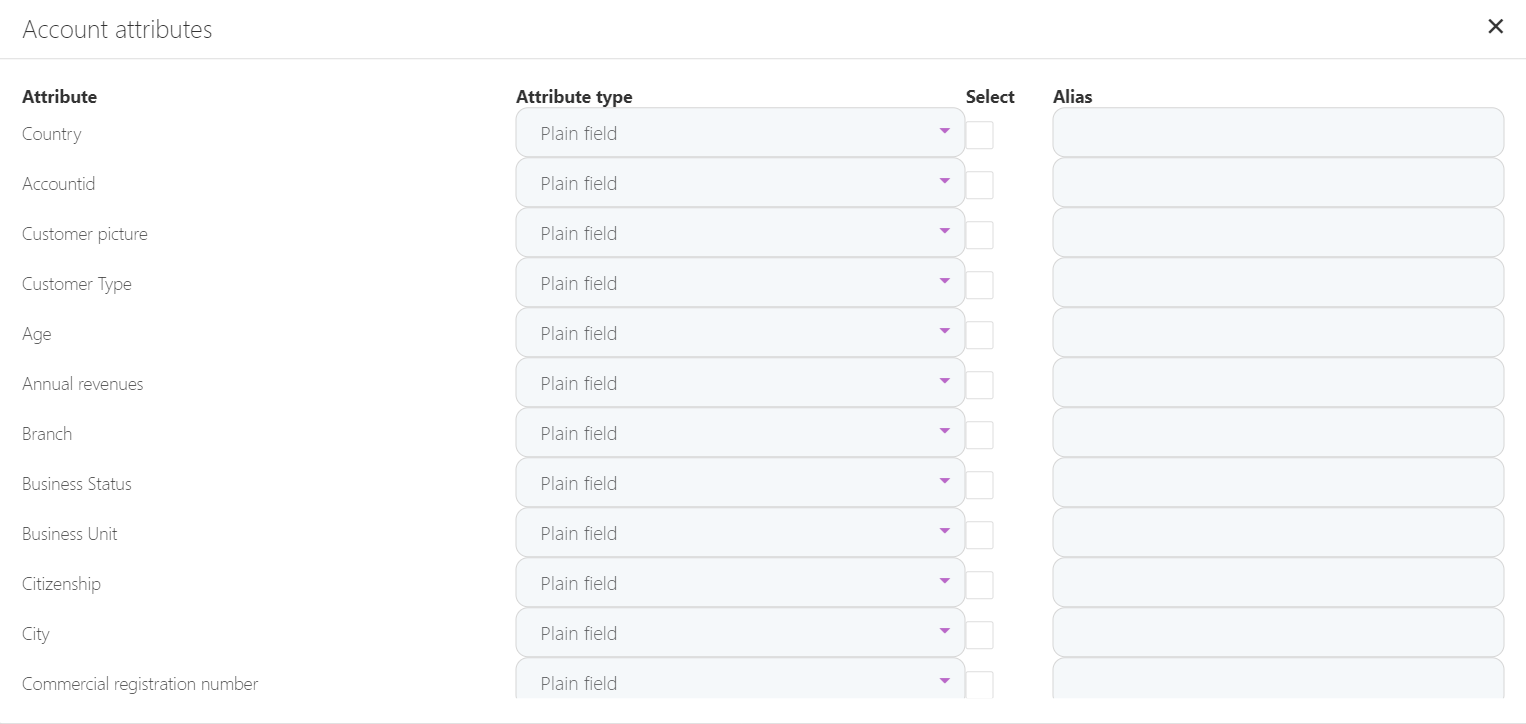Focus the Alias field for Branch
This screenshot has width=1526, height=724.
click(1278, 433)
